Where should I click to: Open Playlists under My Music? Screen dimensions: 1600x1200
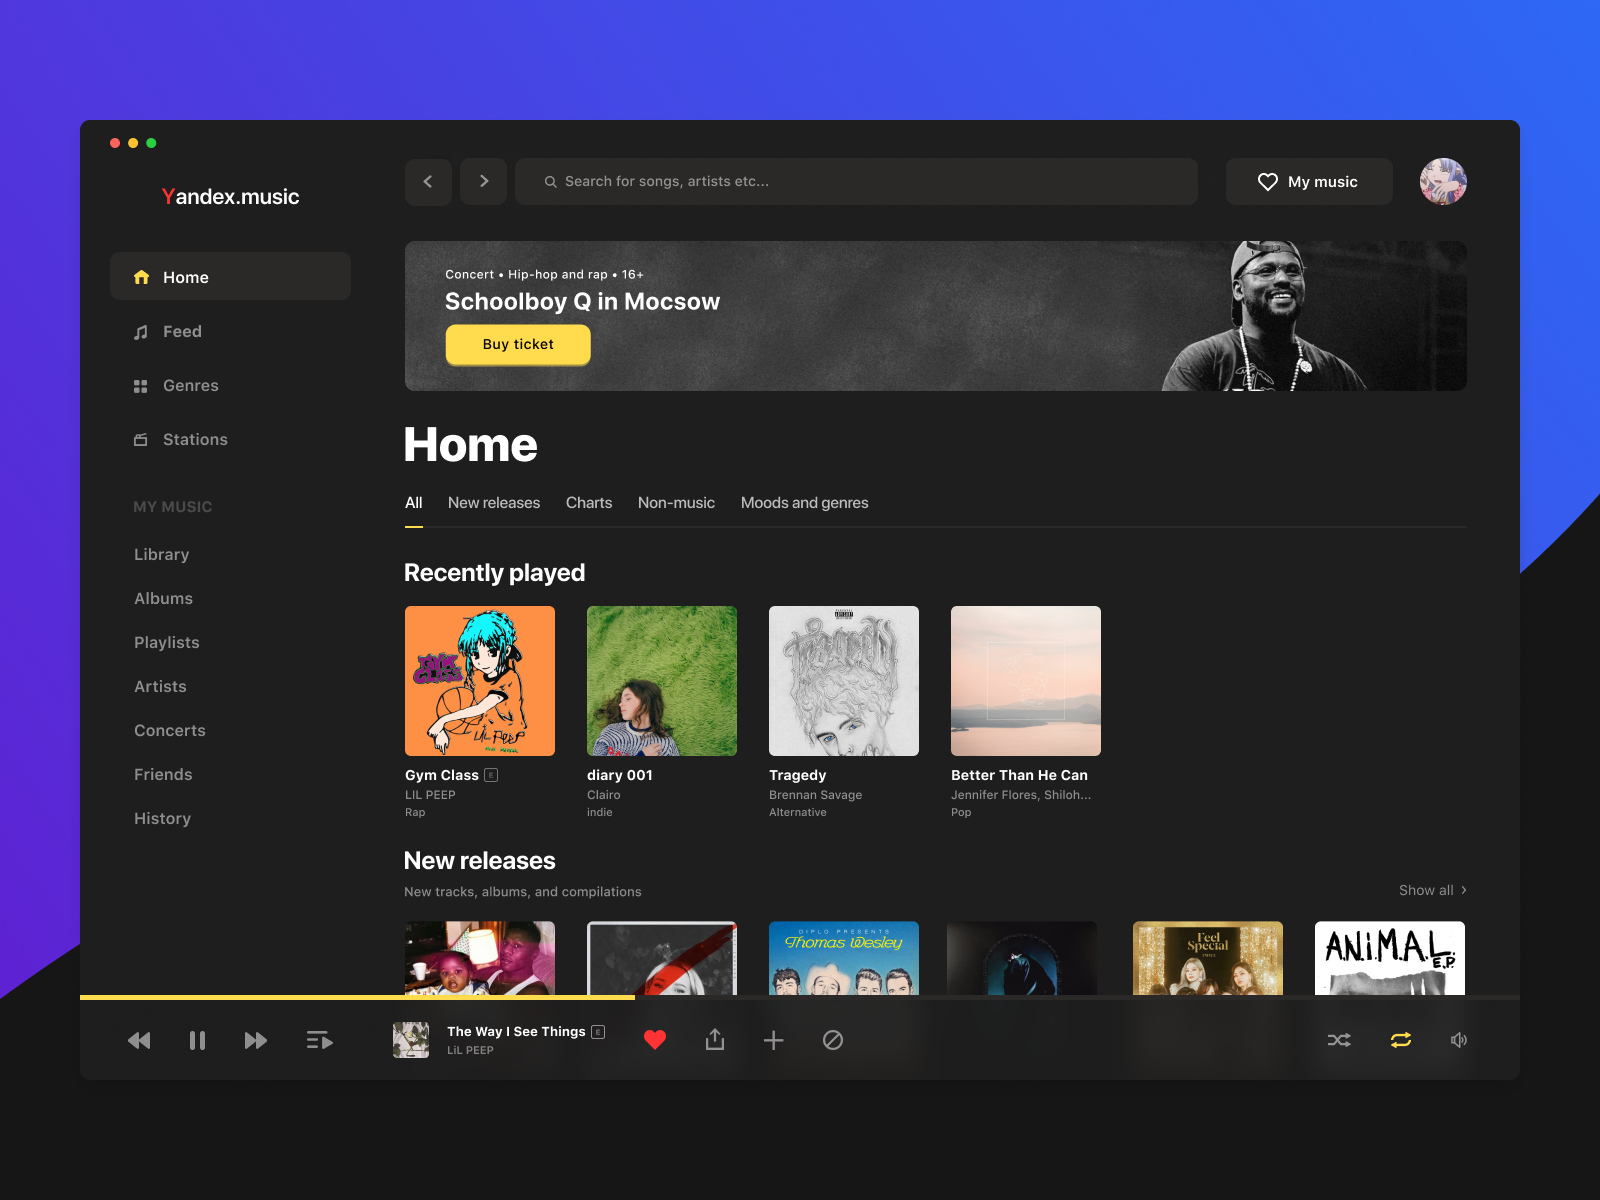pos(166,643)
